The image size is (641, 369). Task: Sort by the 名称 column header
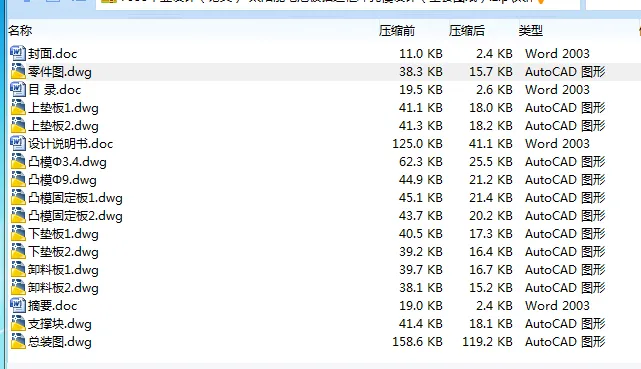point(20,31)
